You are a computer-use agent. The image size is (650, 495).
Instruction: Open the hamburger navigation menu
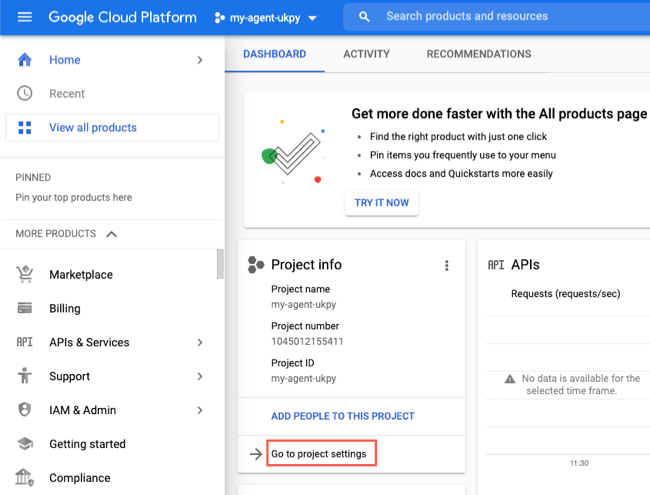(x=24, y=17)
